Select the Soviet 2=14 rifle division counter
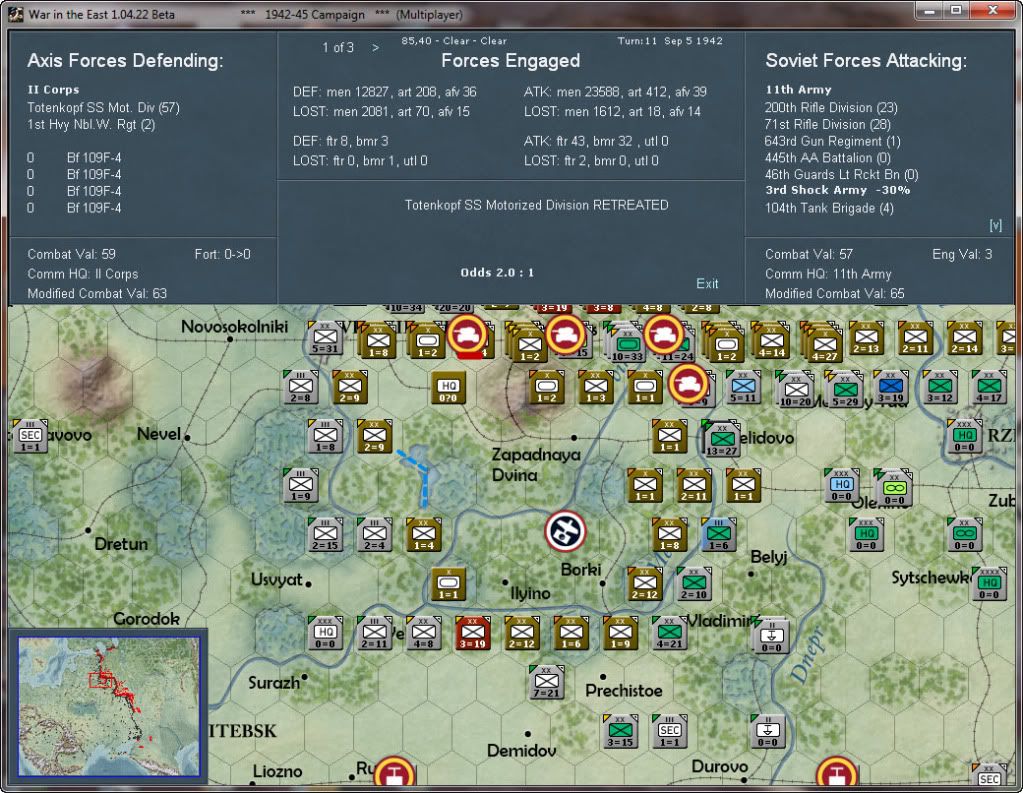The image size is (1023, 793). tap(964, 338)
